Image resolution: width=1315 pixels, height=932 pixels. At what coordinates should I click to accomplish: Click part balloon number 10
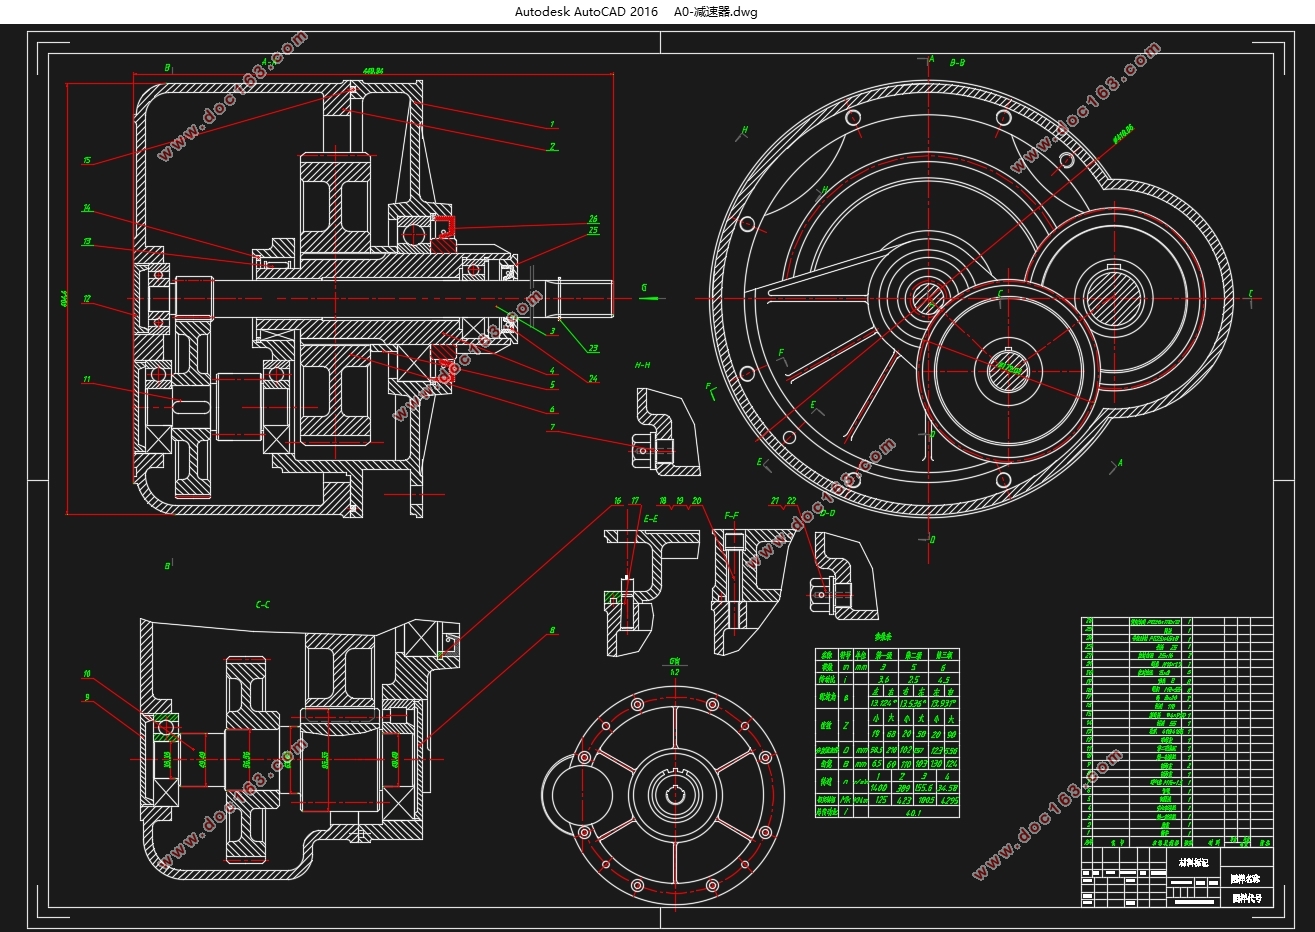[87, 674]
